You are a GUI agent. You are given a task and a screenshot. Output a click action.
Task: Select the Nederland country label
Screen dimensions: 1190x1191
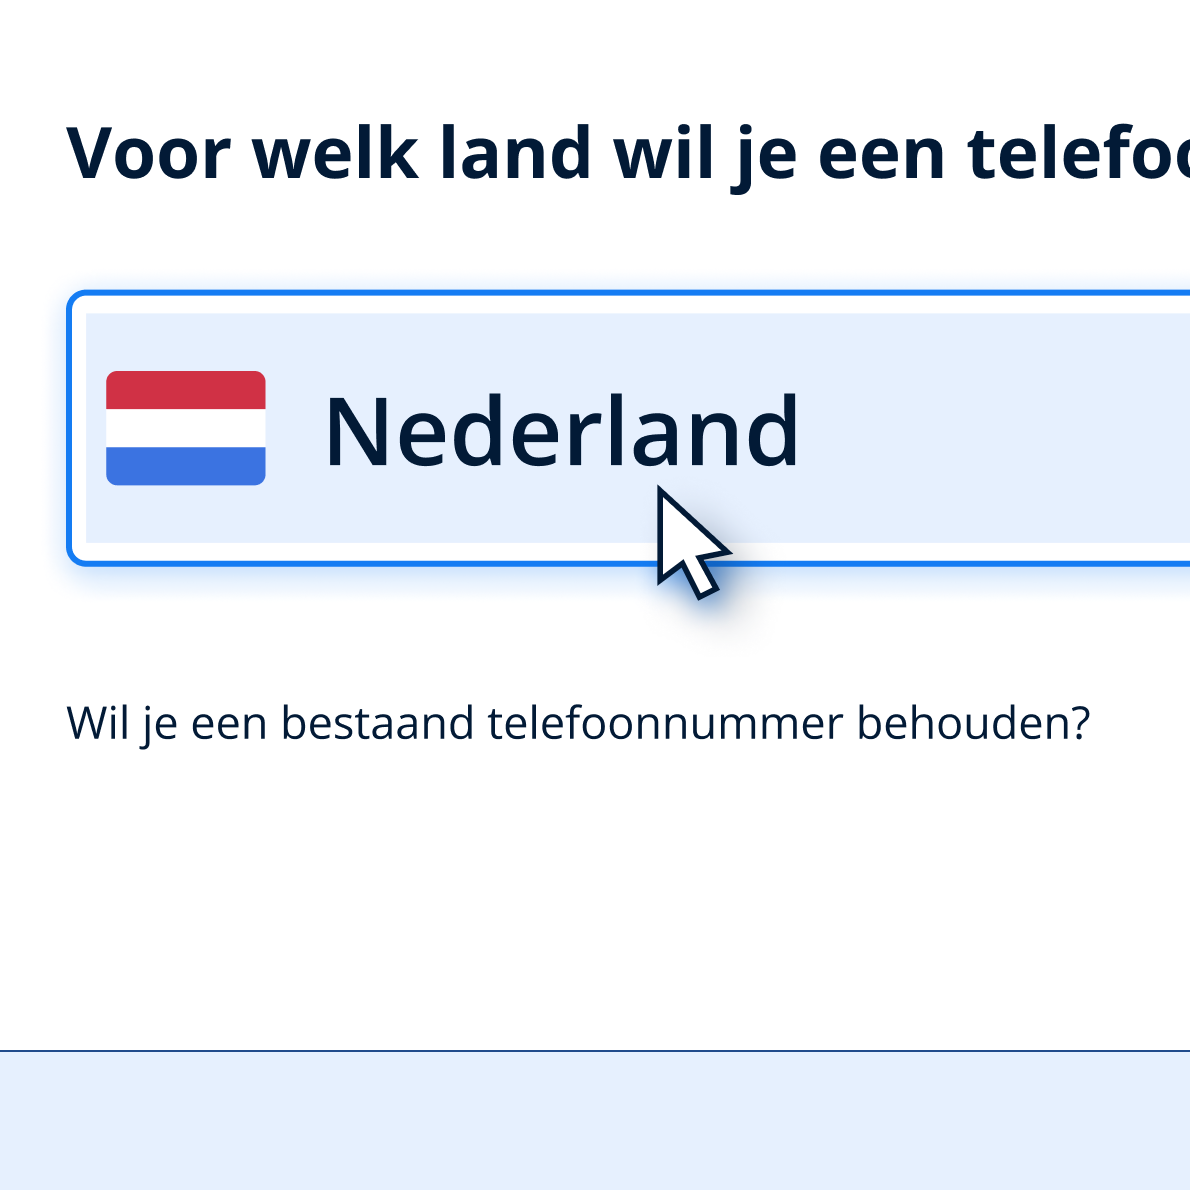pyautogui.click(x=561, y=432)
